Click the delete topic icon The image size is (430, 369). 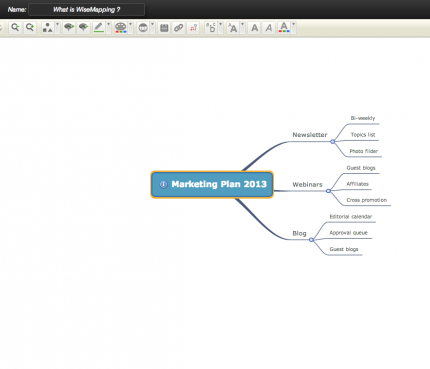pyautogui.click(x=83, y=28)
